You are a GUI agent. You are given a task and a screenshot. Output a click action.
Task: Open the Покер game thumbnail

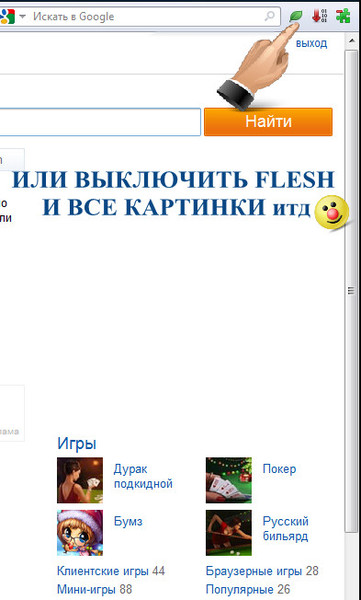tap(229, 480)
